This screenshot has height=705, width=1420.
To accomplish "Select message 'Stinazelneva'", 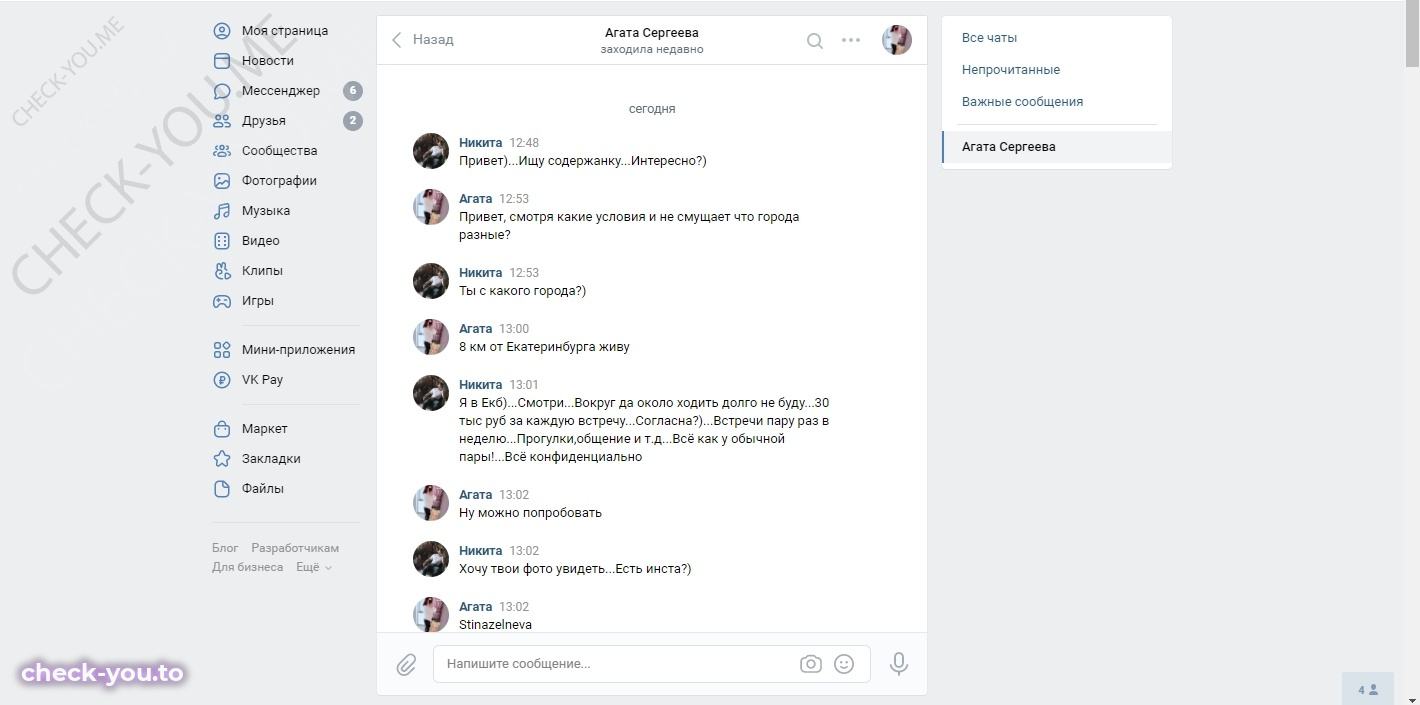I will (495, 625).
